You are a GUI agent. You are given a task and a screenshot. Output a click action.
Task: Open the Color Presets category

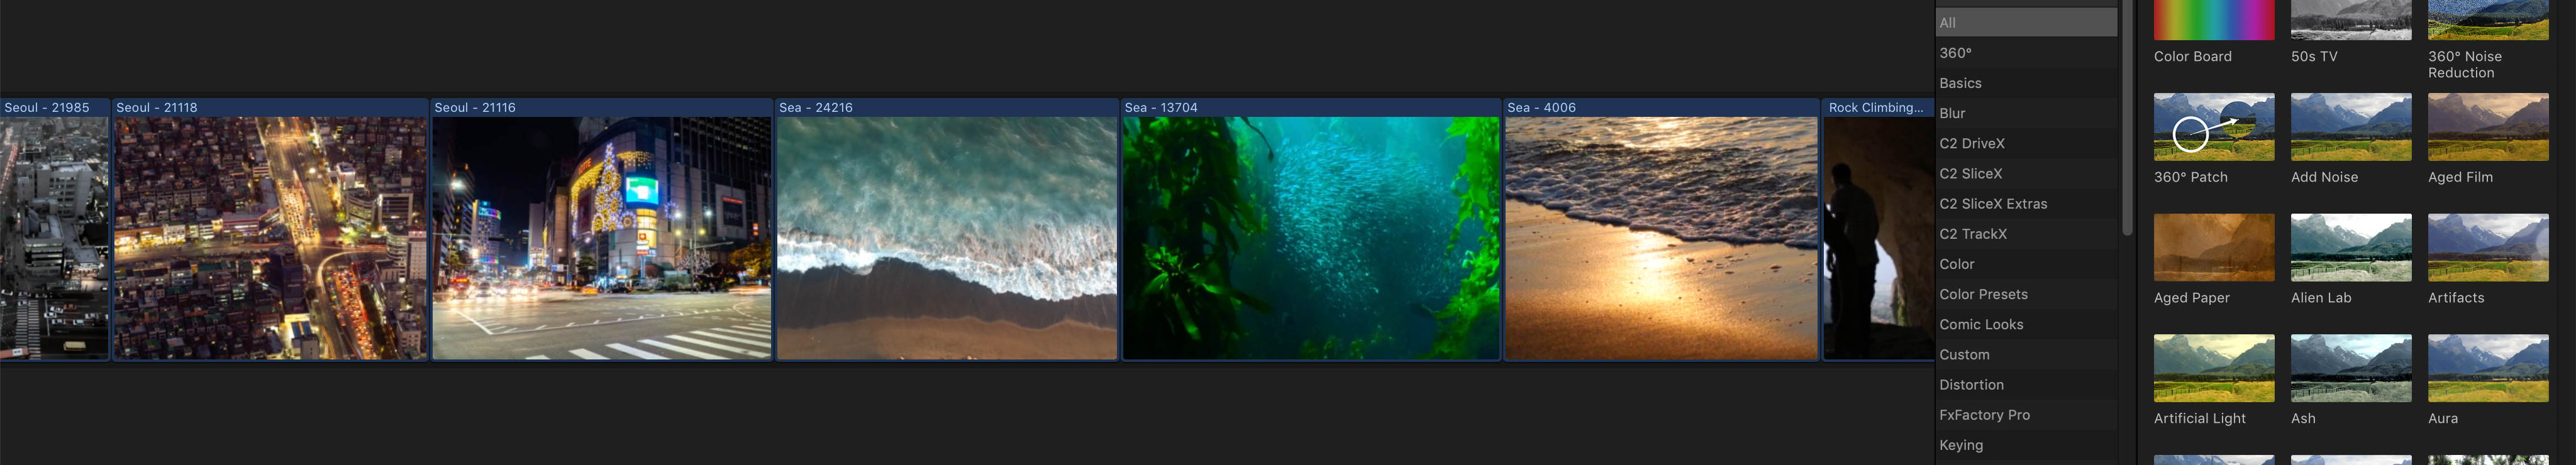[2025, 294]
